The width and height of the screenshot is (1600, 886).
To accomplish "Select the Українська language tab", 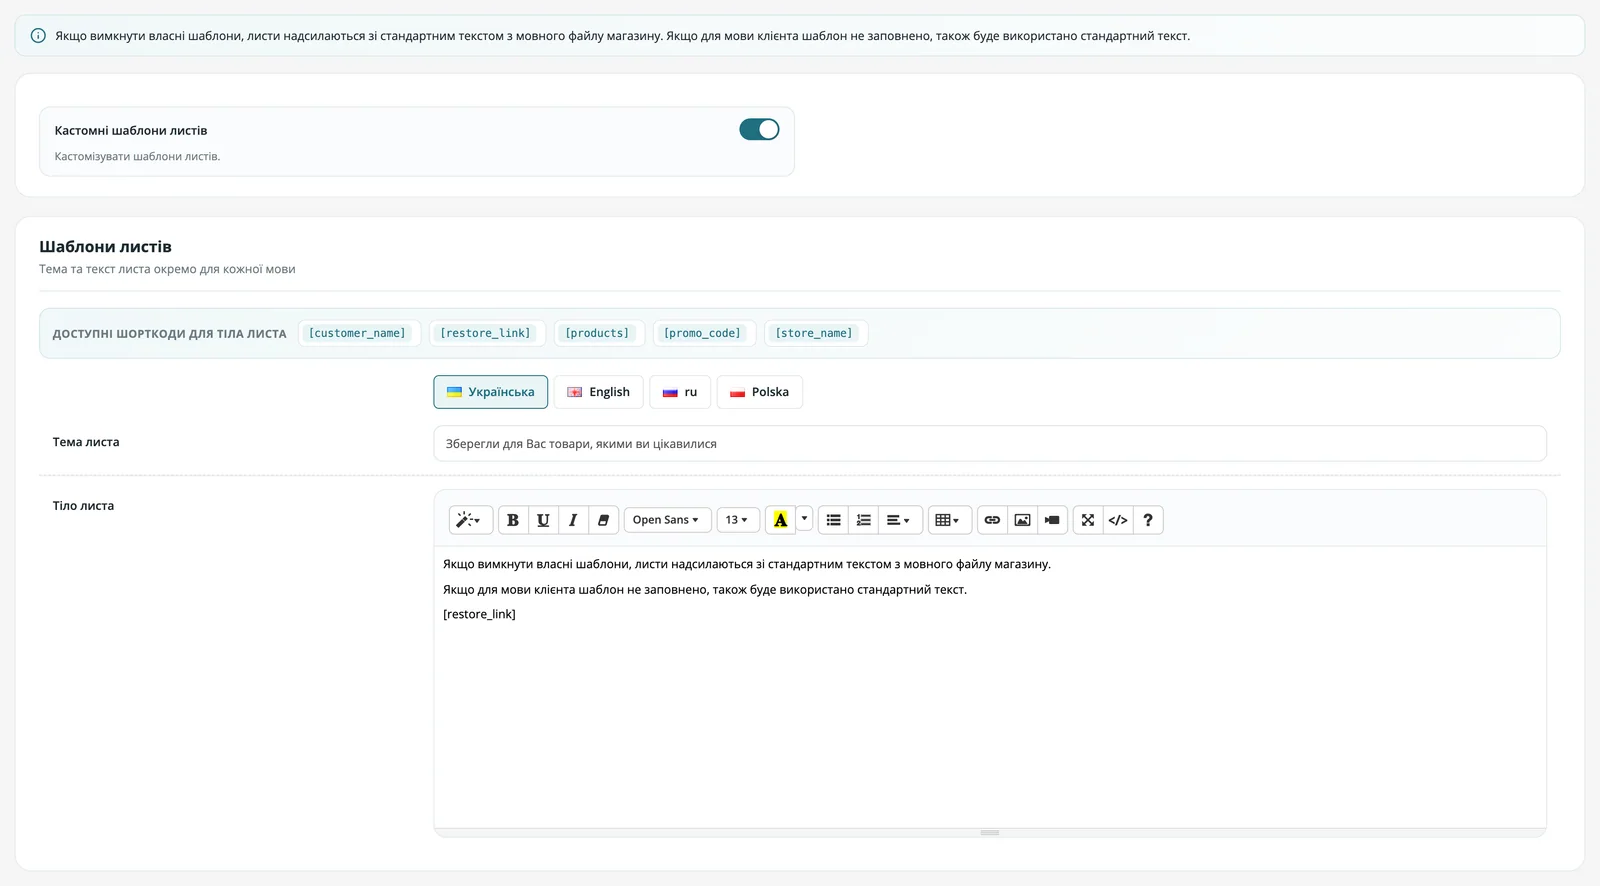I will pos(491,392).
